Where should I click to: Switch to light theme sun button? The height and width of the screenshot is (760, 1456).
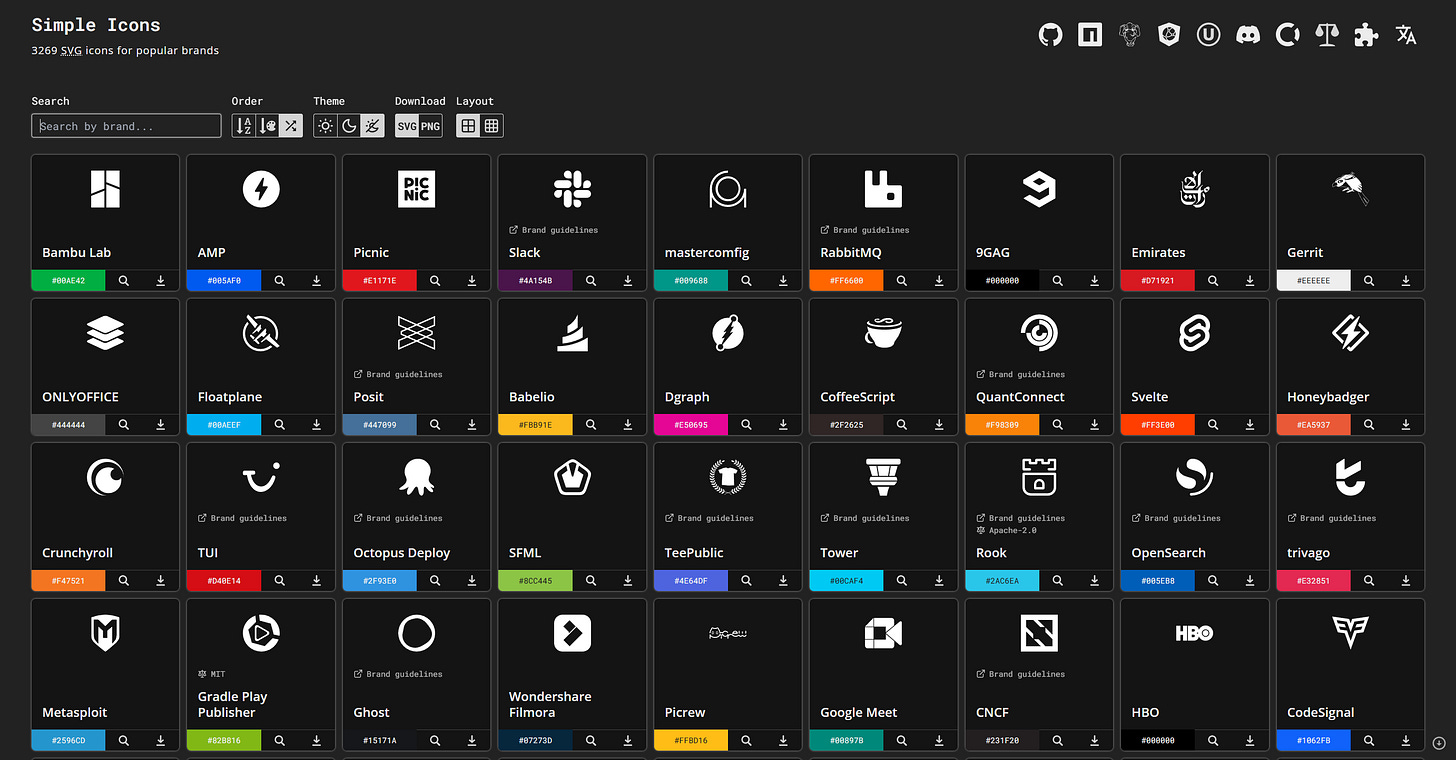(x=325, y=126)
